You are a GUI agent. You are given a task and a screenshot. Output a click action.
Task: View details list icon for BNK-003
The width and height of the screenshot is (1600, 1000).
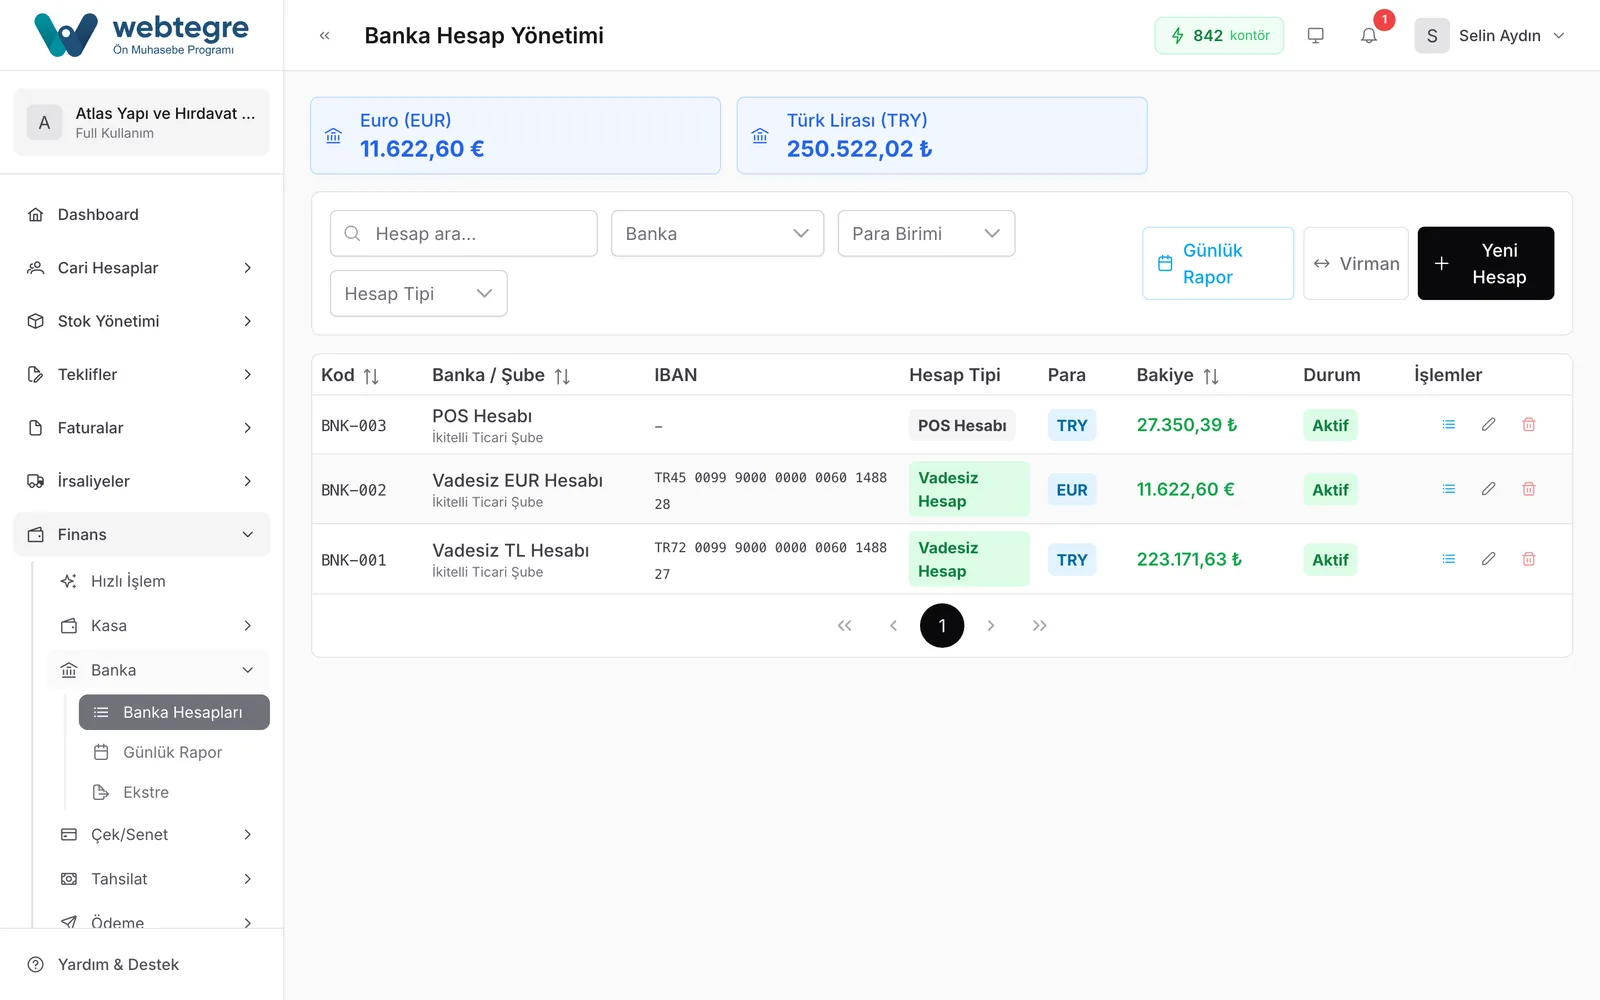1448,425
